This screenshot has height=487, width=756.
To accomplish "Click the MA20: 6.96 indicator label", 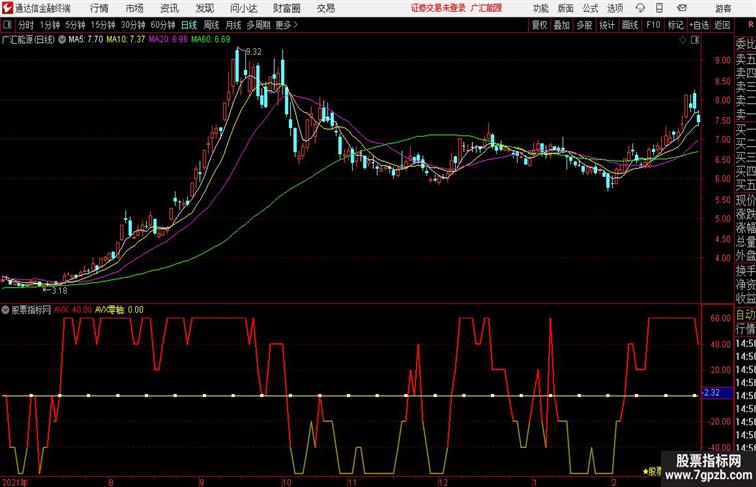I will tap(168, 40).
